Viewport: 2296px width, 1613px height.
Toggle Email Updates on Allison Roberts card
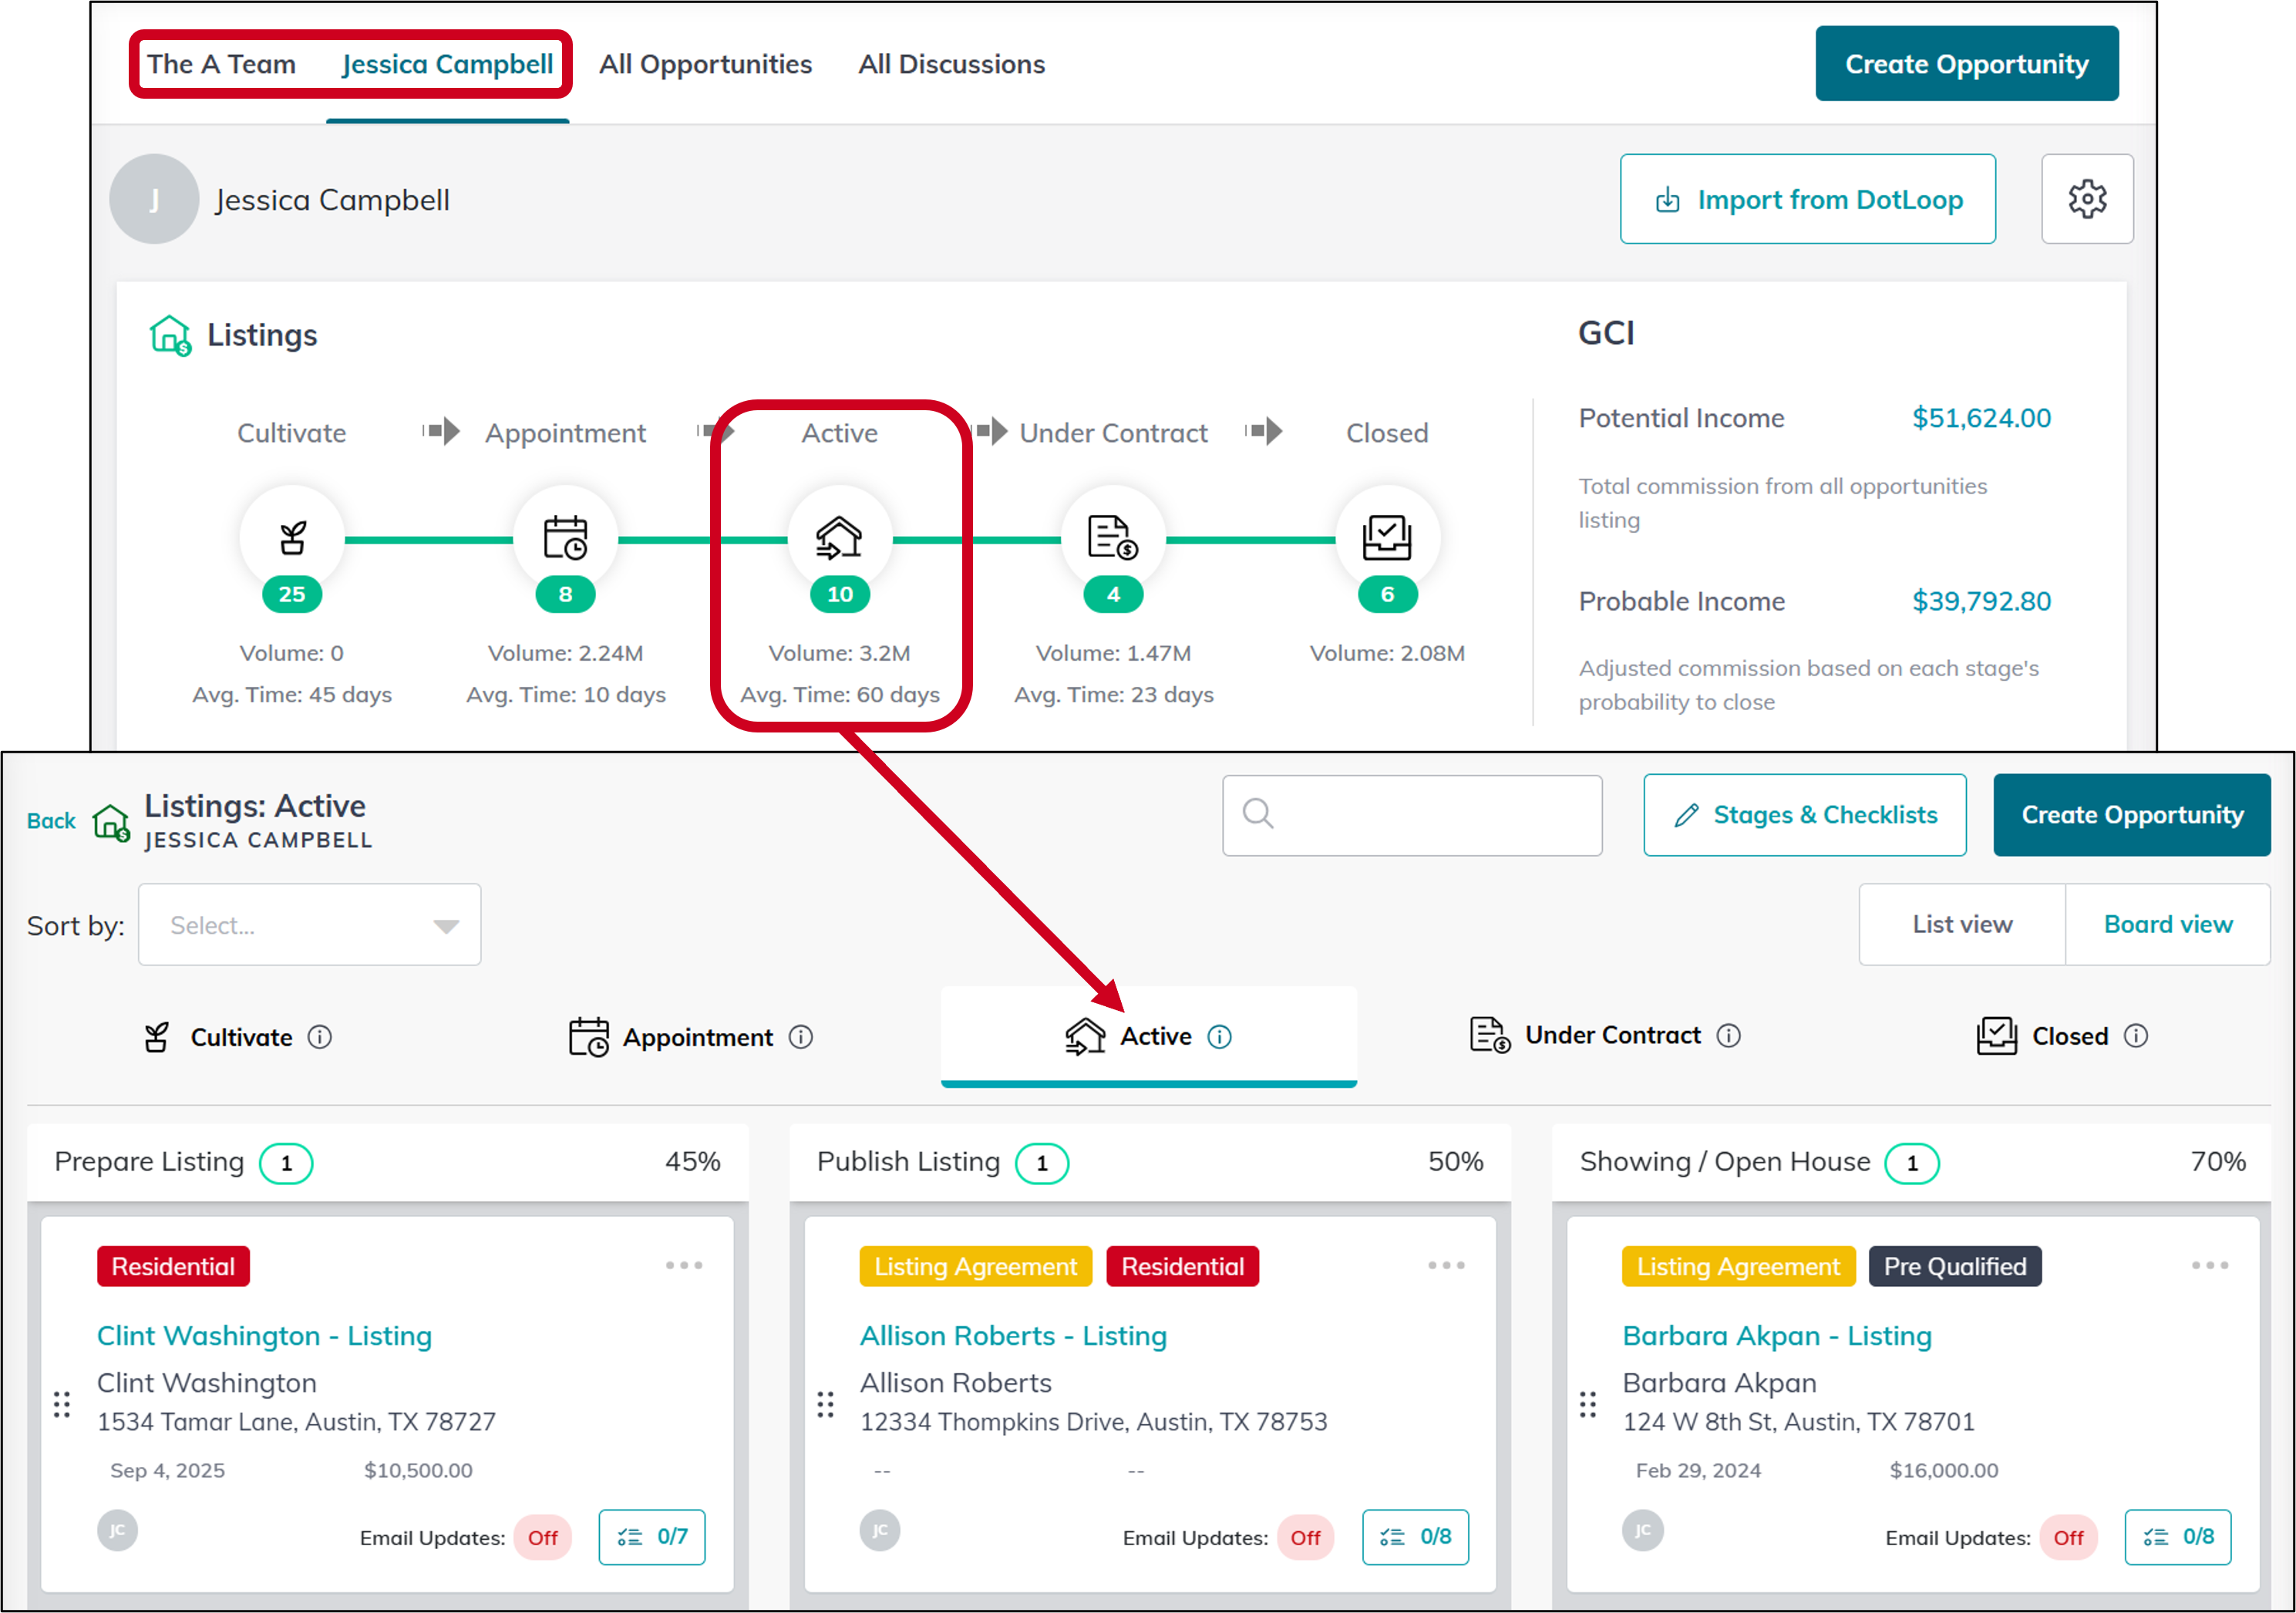(1304, 1537)
